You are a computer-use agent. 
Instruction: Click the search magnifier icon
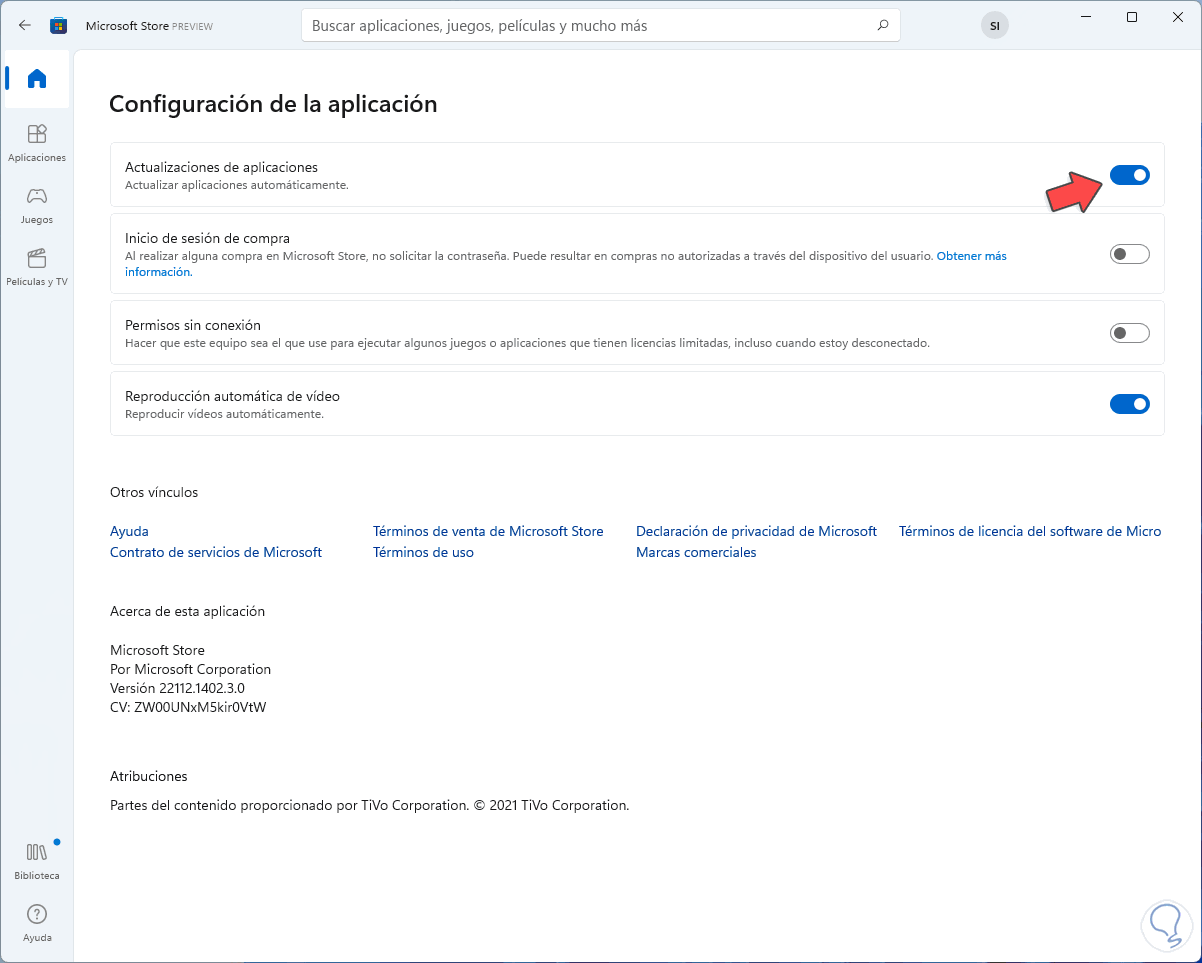[x=882, y=25]
